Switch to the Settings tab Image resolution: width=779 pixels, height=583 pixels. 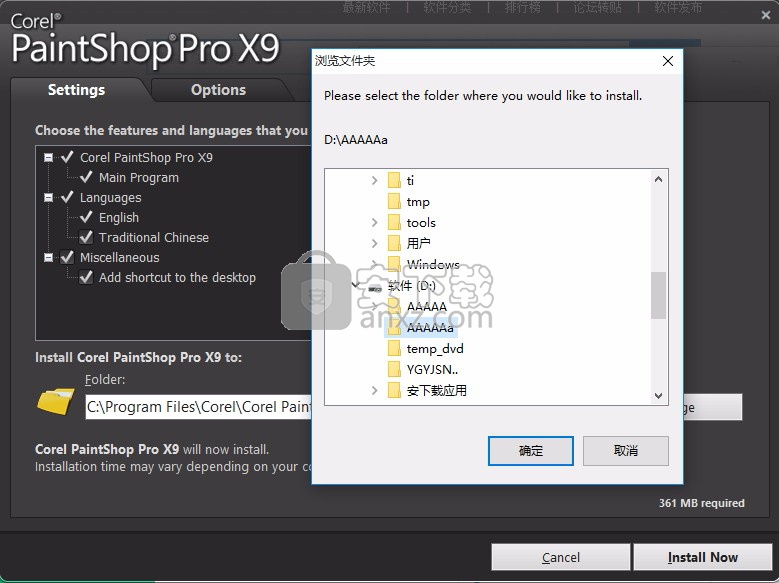click(x=76, y=90)
